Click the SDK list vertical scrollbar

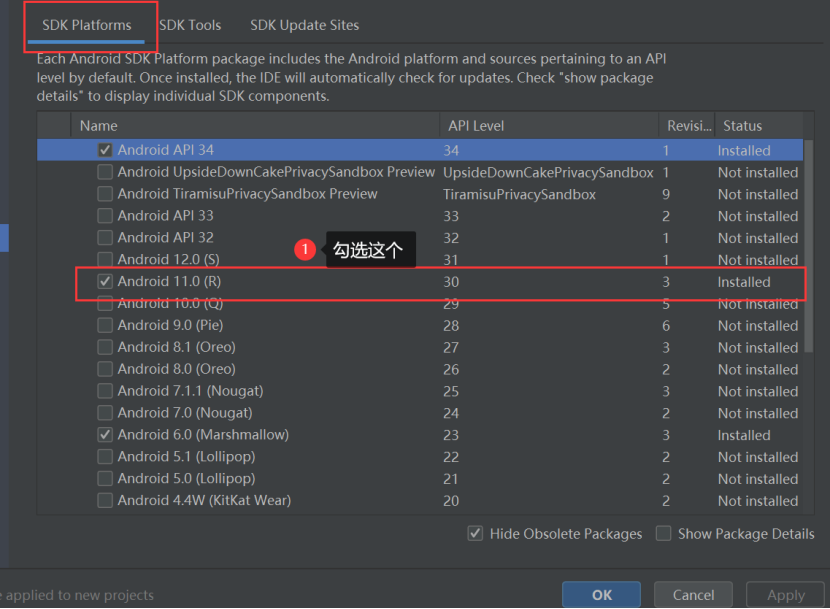(808, 245)
